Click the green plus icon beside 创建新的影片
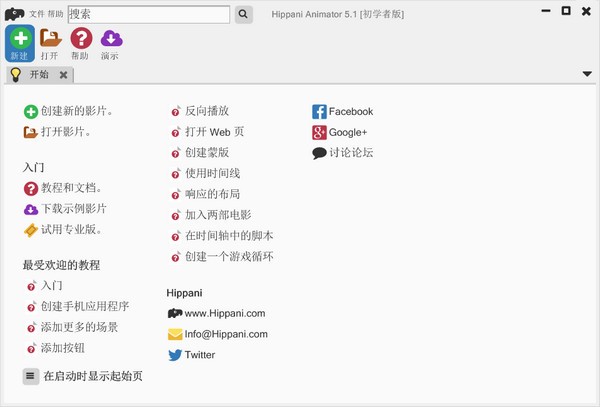This screenshot has height=407, width=600. pos(31,112)
